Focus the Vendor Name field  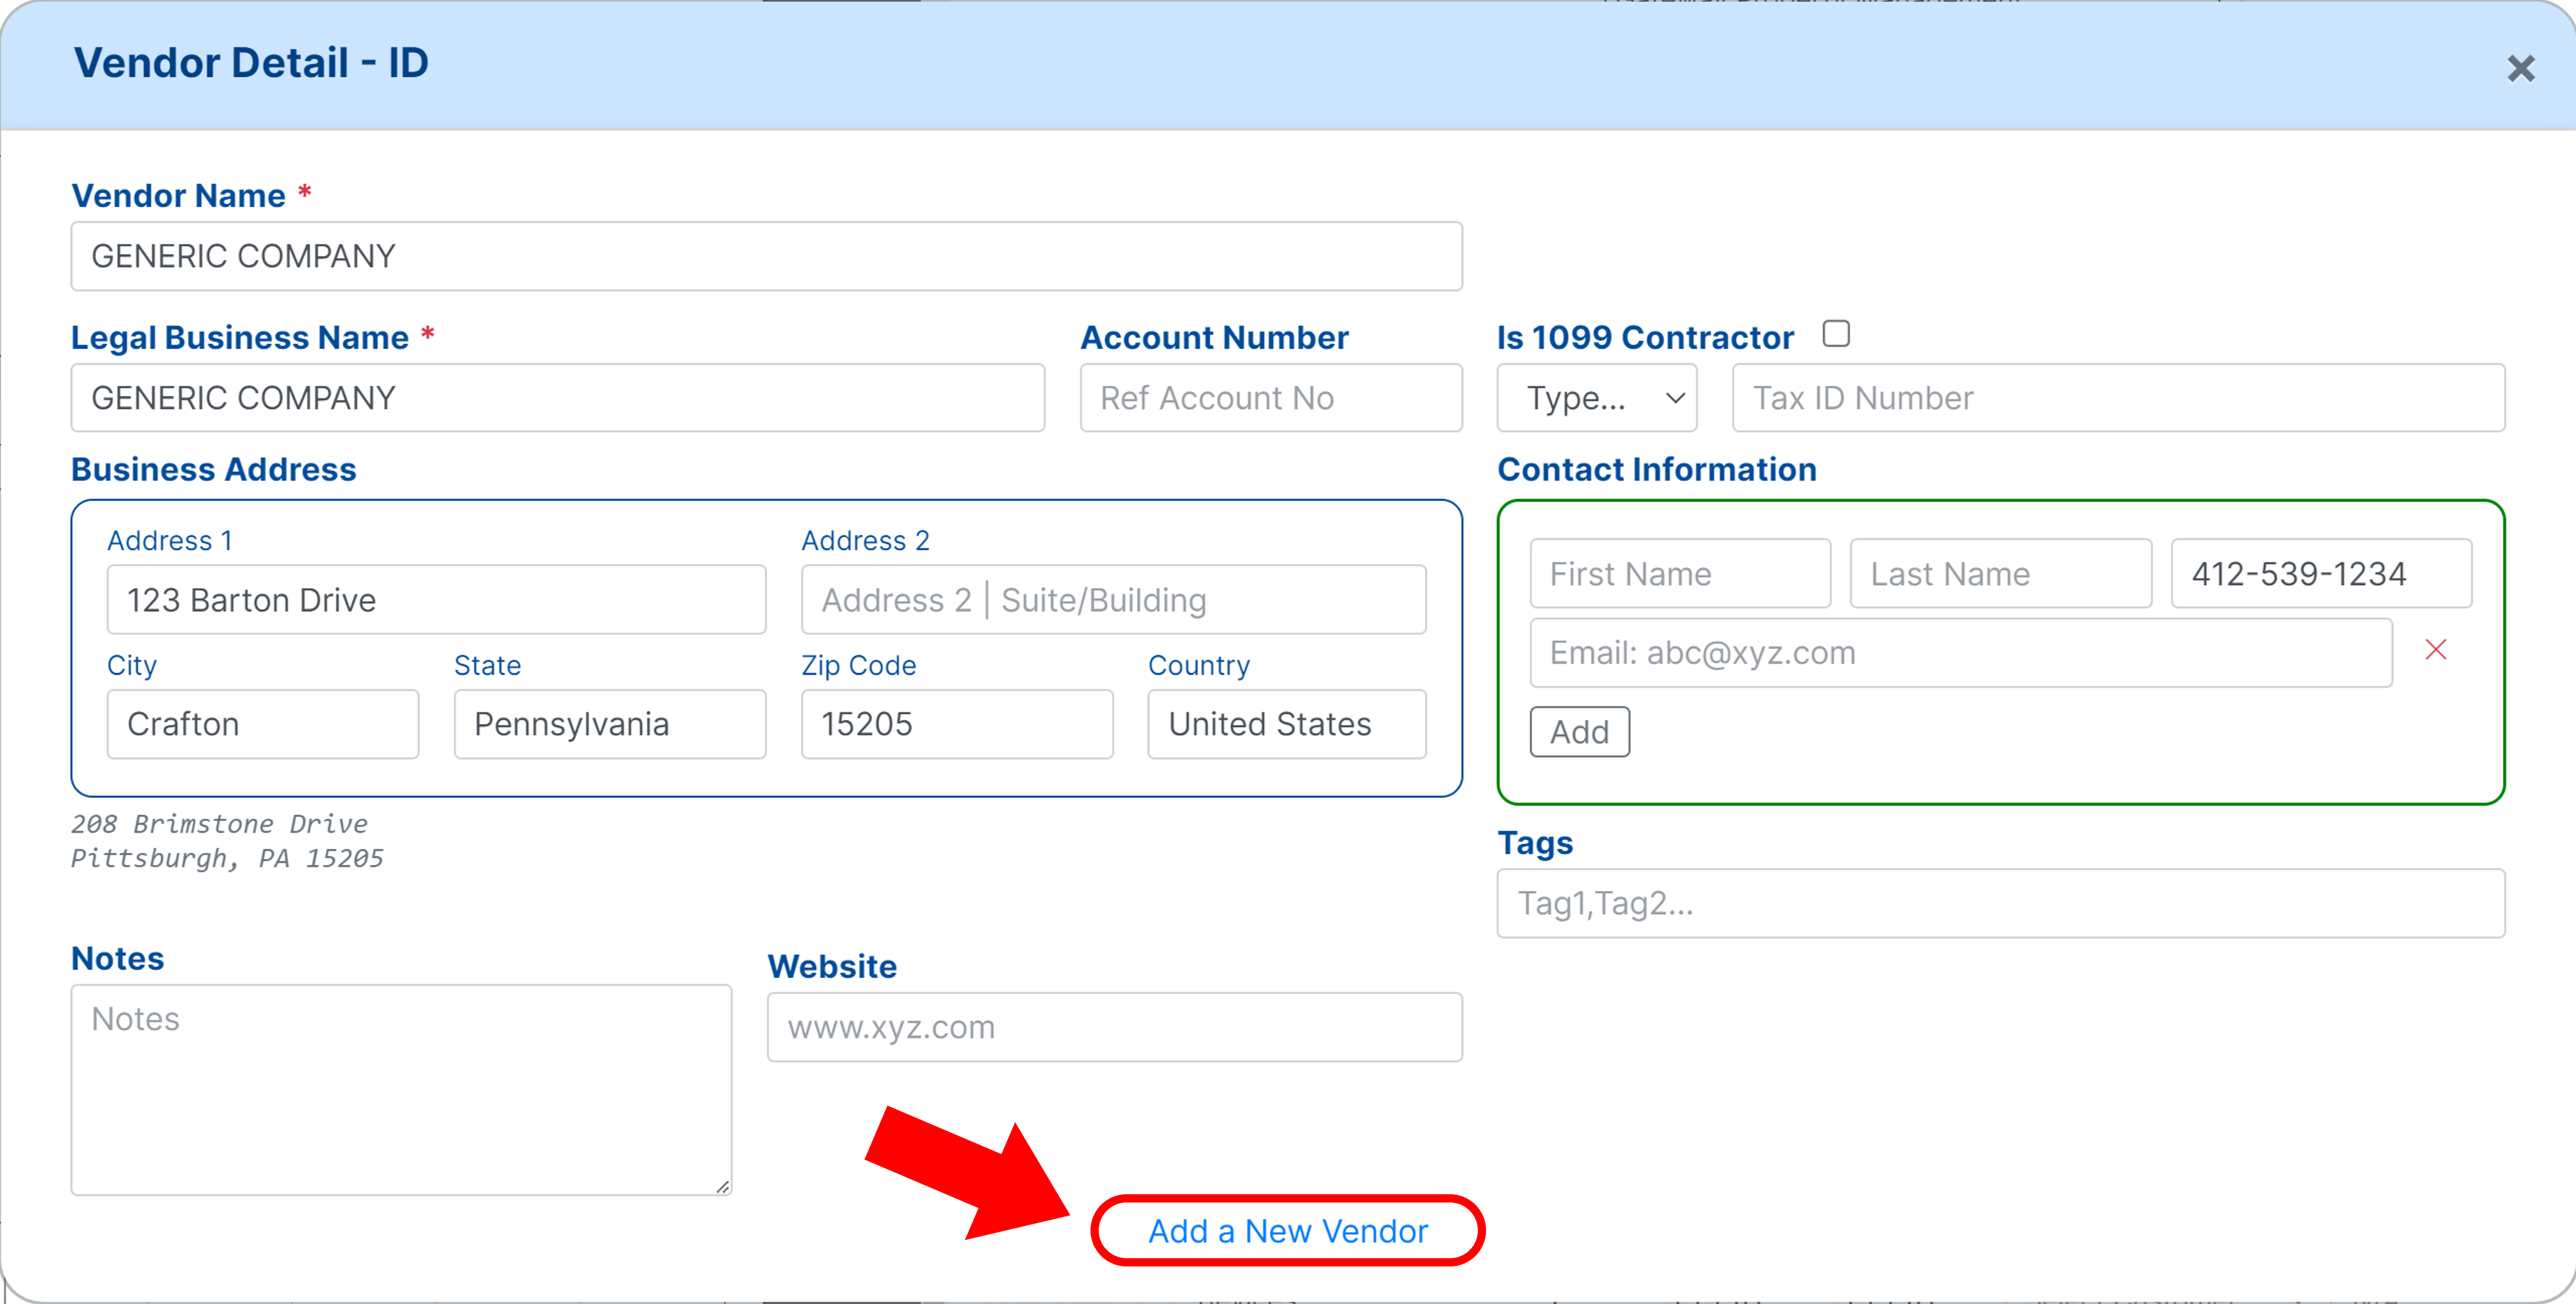pyautogui.click(x=767, y=257)
